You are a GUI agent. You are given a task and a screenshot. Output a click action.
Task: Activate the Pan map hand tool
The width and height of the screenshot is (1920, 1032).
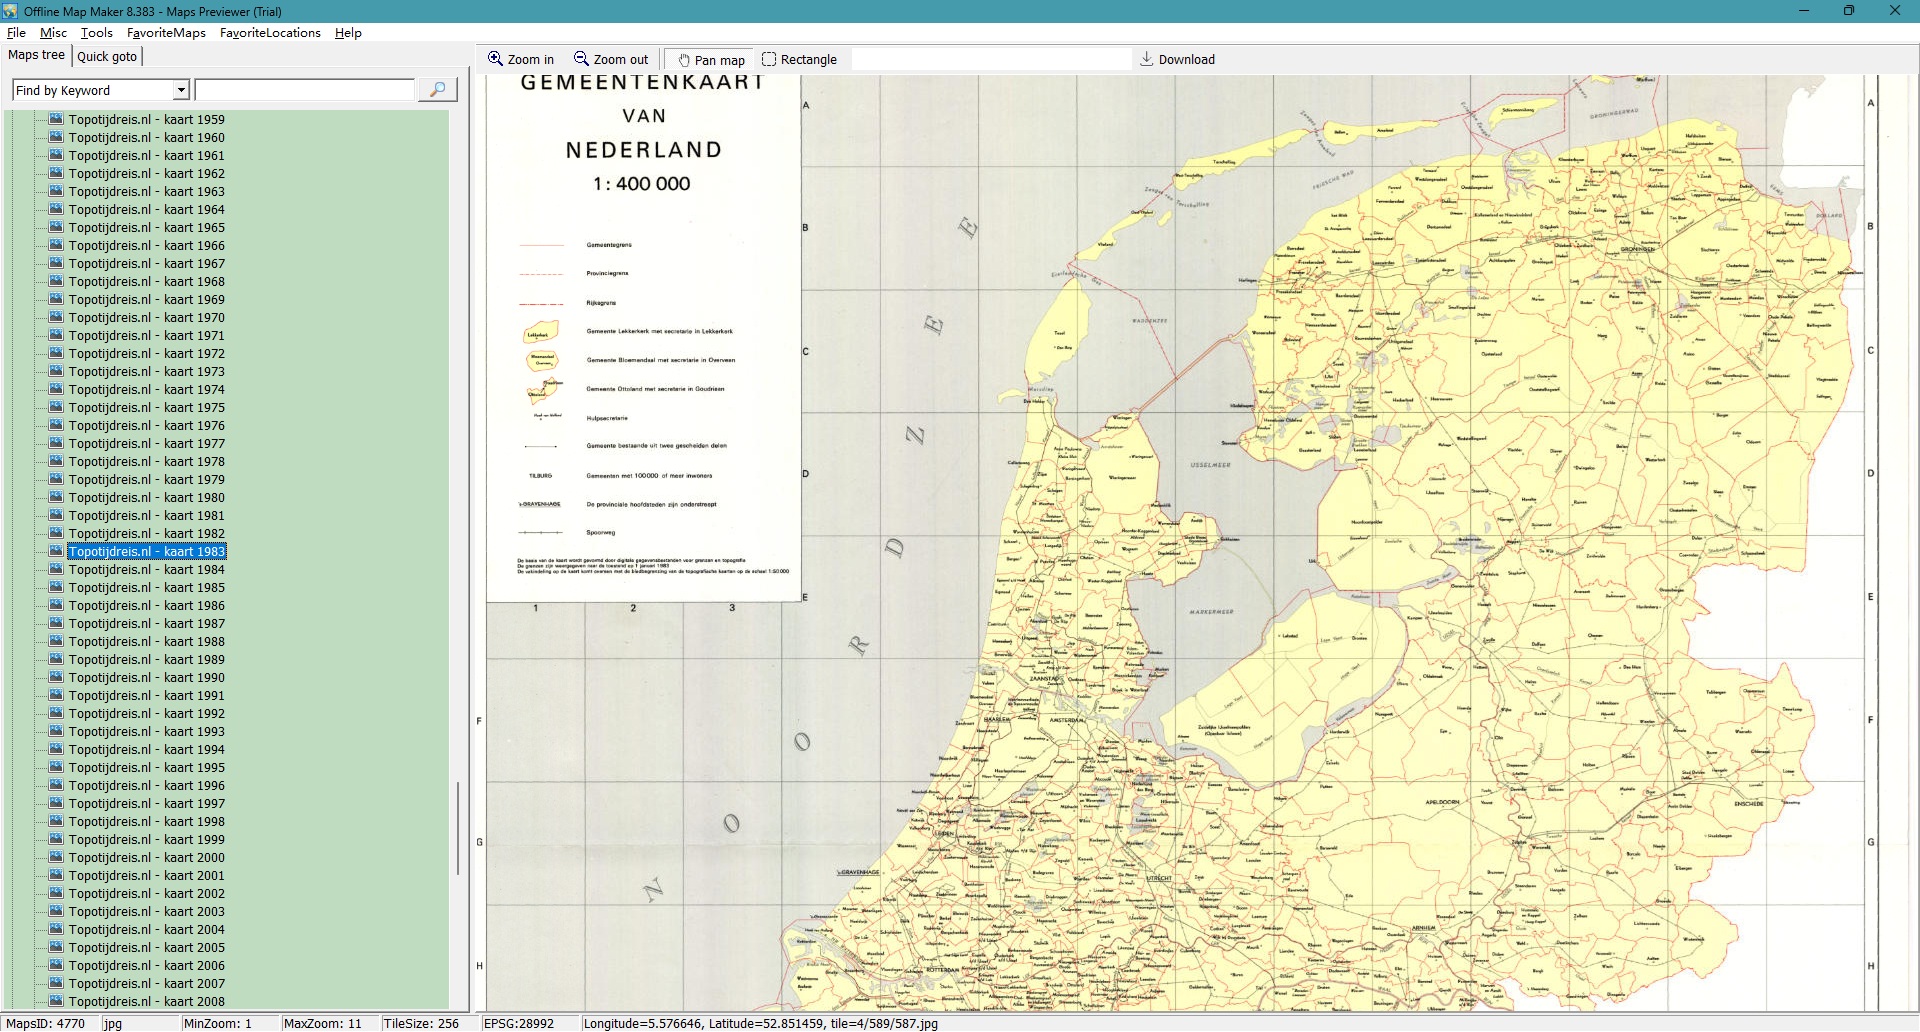point(711,60)
